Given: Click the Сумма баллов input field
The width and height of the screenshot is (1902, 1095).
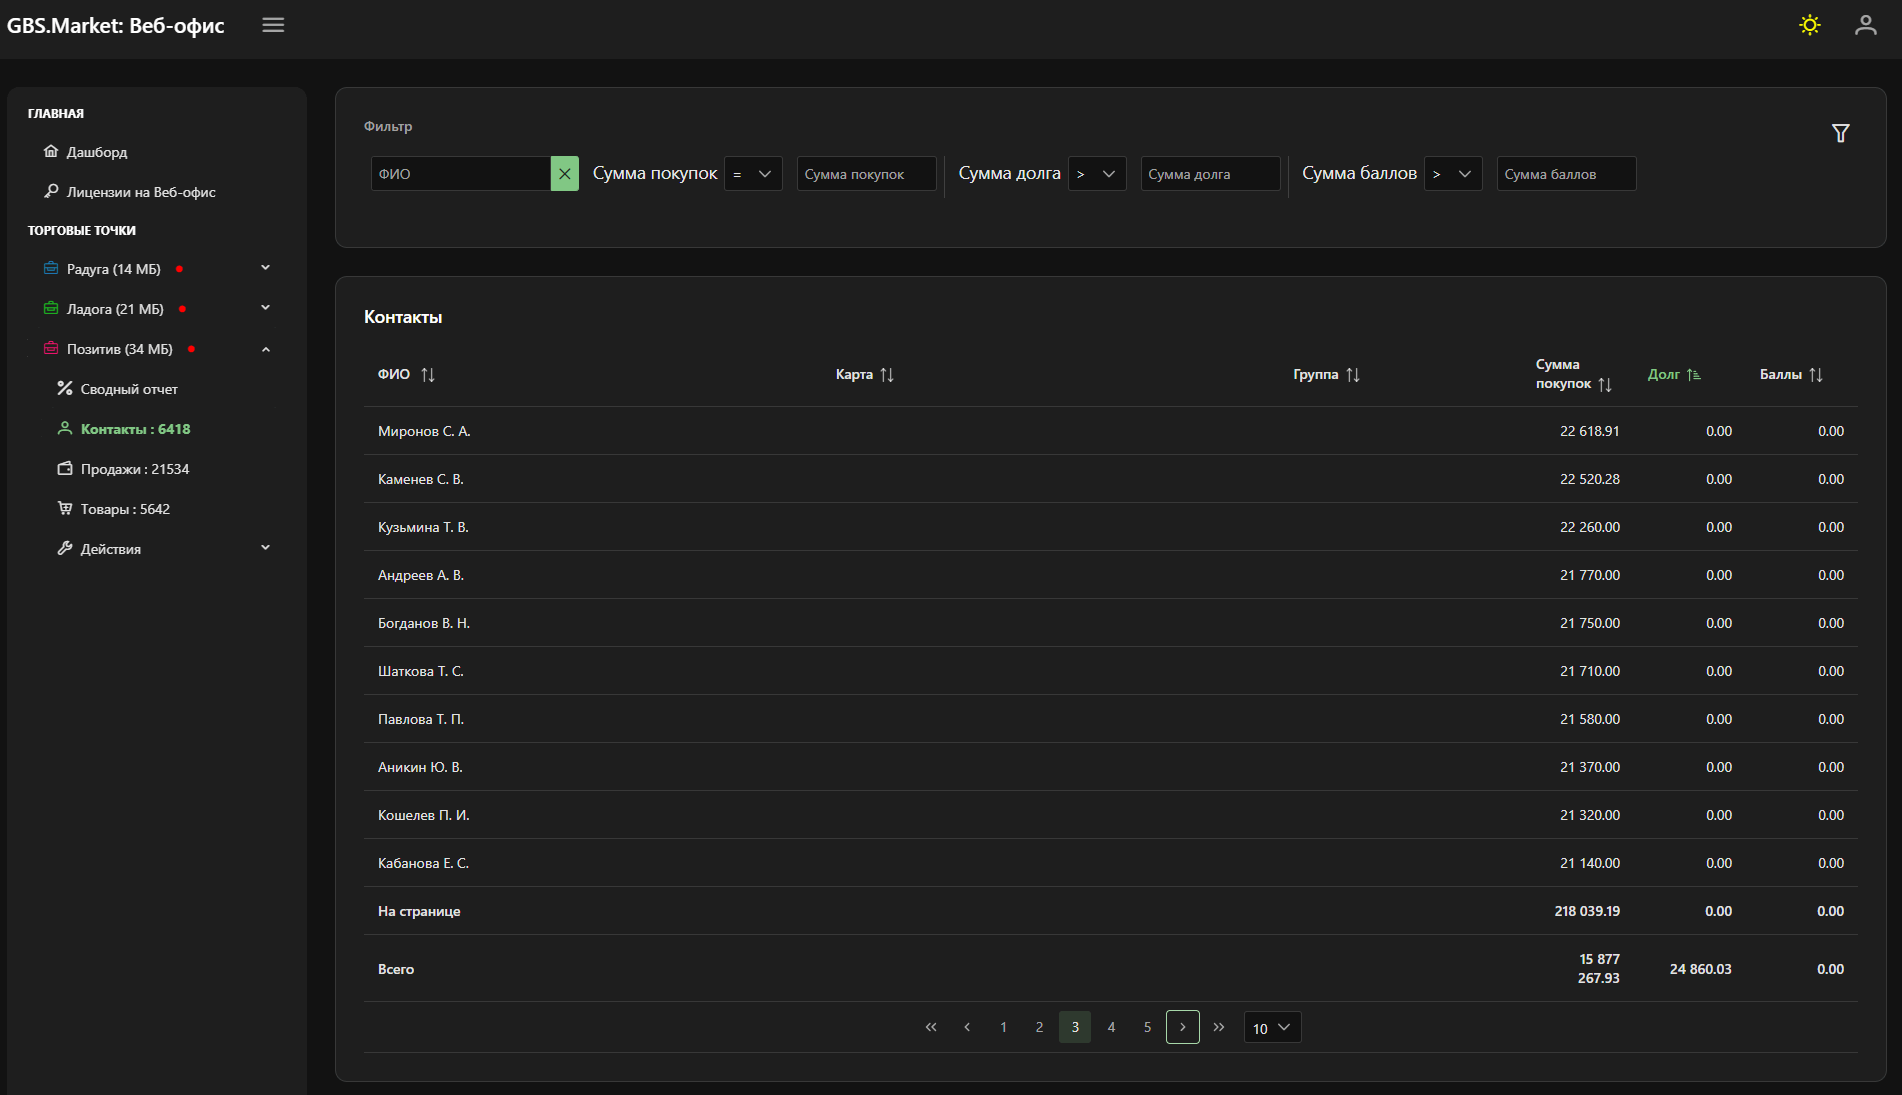Looking at the screenshot, I should tap(1565, 174).
